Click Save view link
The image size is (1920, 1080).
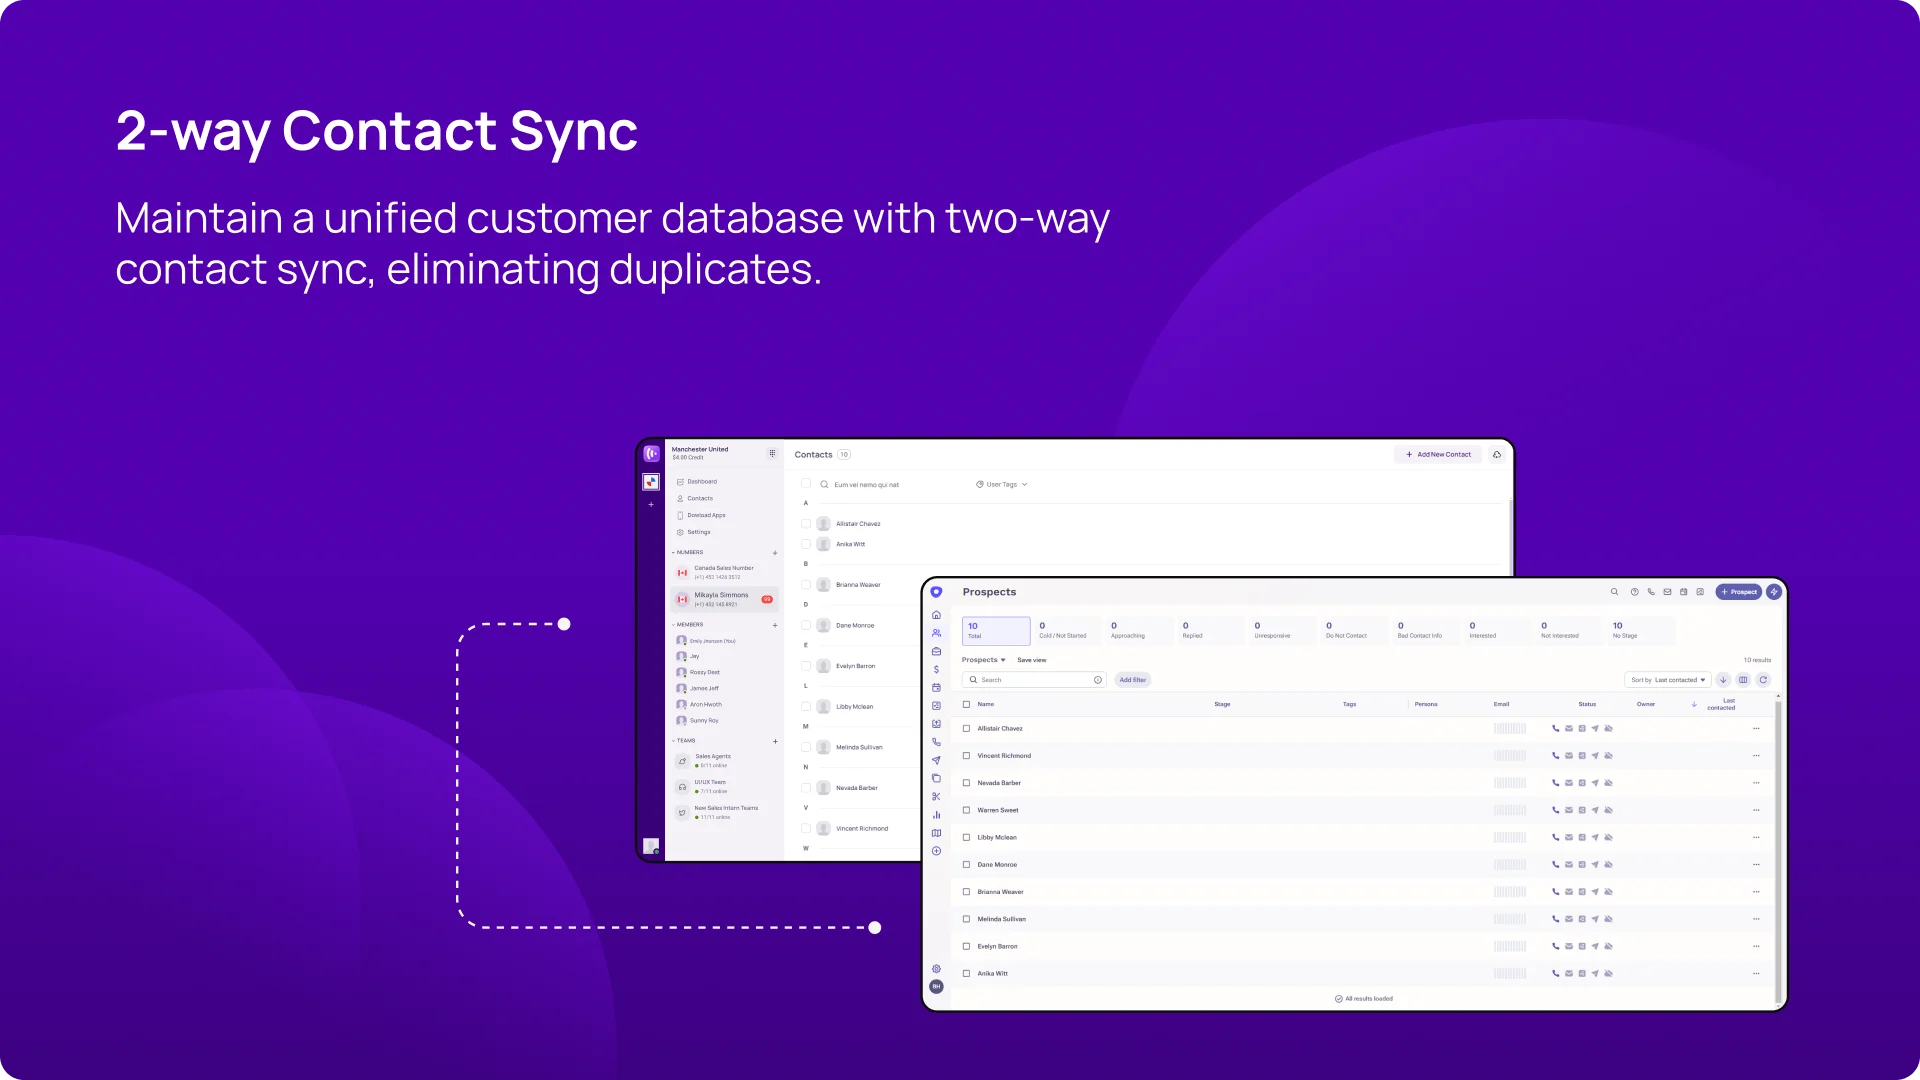coord(1032,660)
